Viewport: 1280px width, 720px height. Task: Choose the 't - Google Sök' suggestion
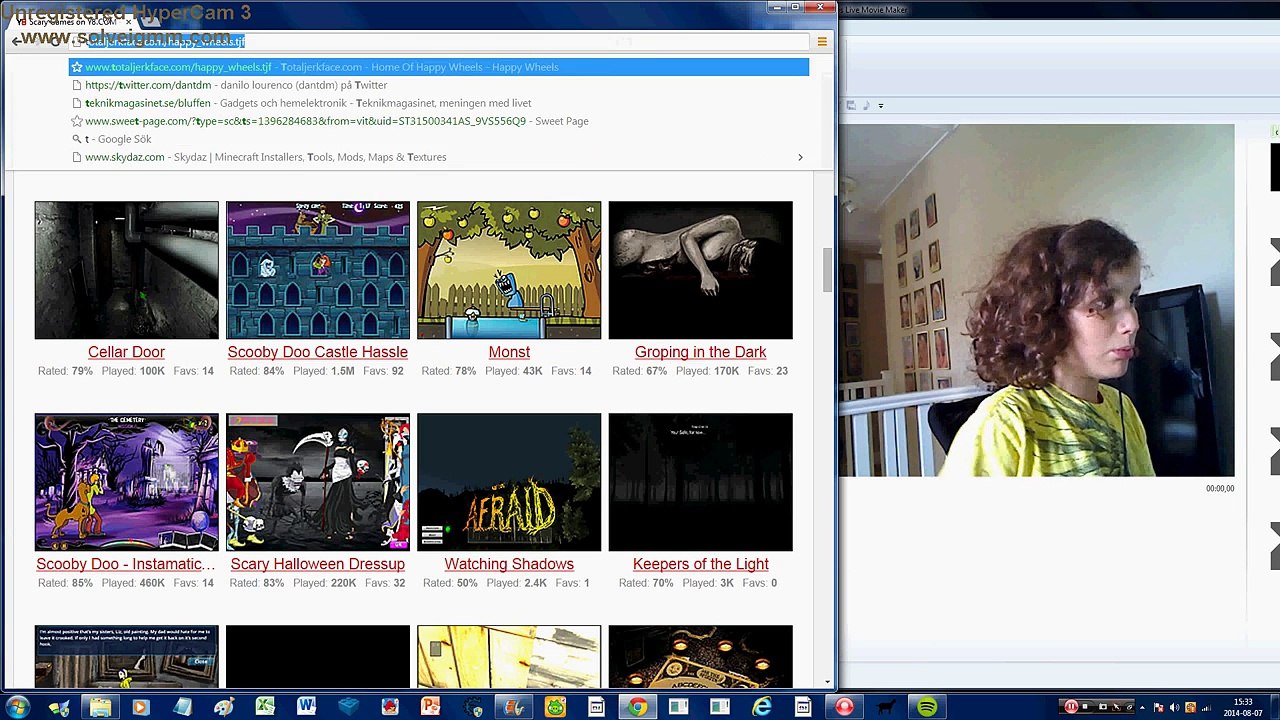point(438,139)
